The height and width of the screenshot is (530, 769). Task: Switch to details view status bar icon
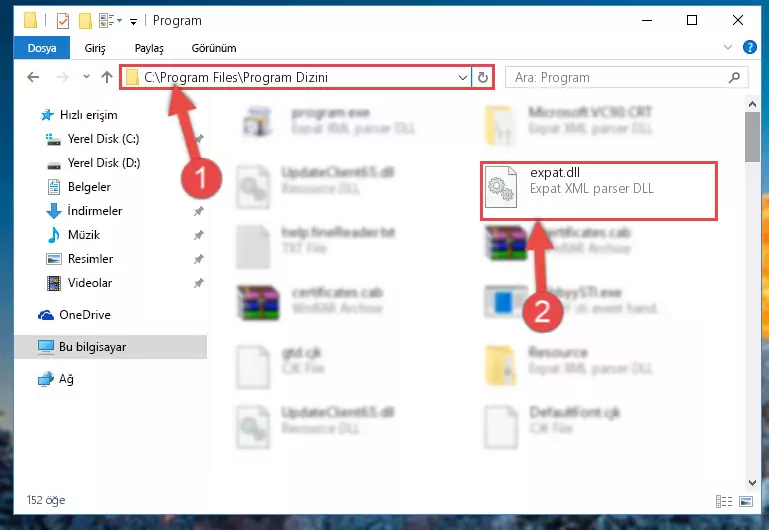[x=724, y=501]
